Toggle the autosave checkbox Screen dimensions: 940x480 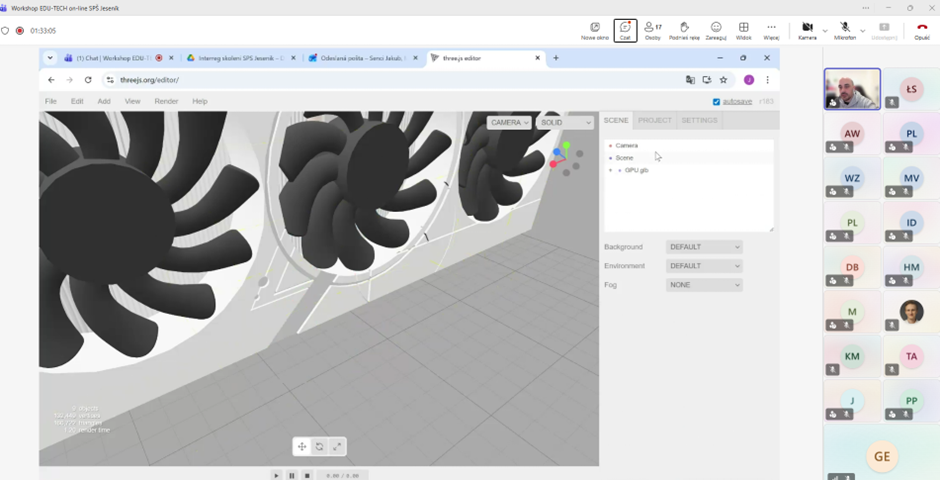716,102
